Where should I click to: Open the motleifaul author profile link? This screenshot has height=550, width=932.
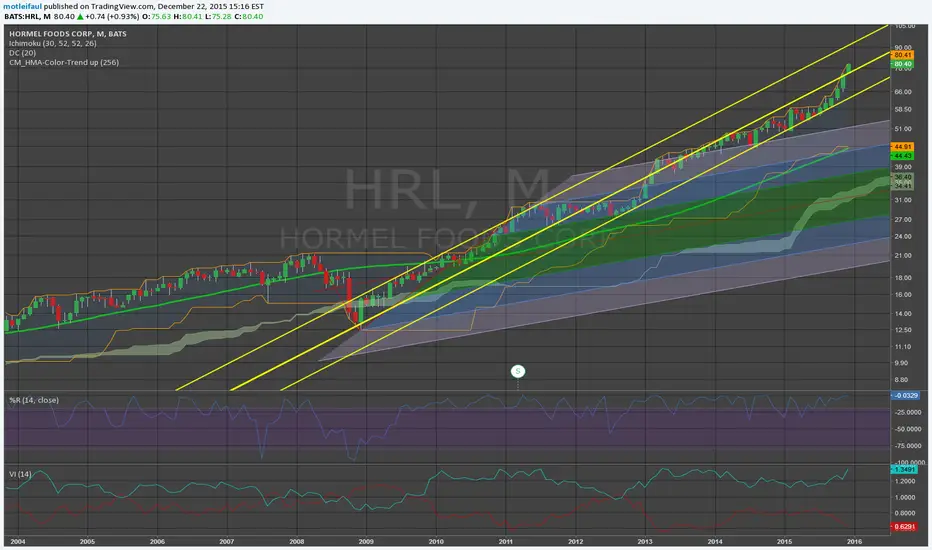[23, 6]
